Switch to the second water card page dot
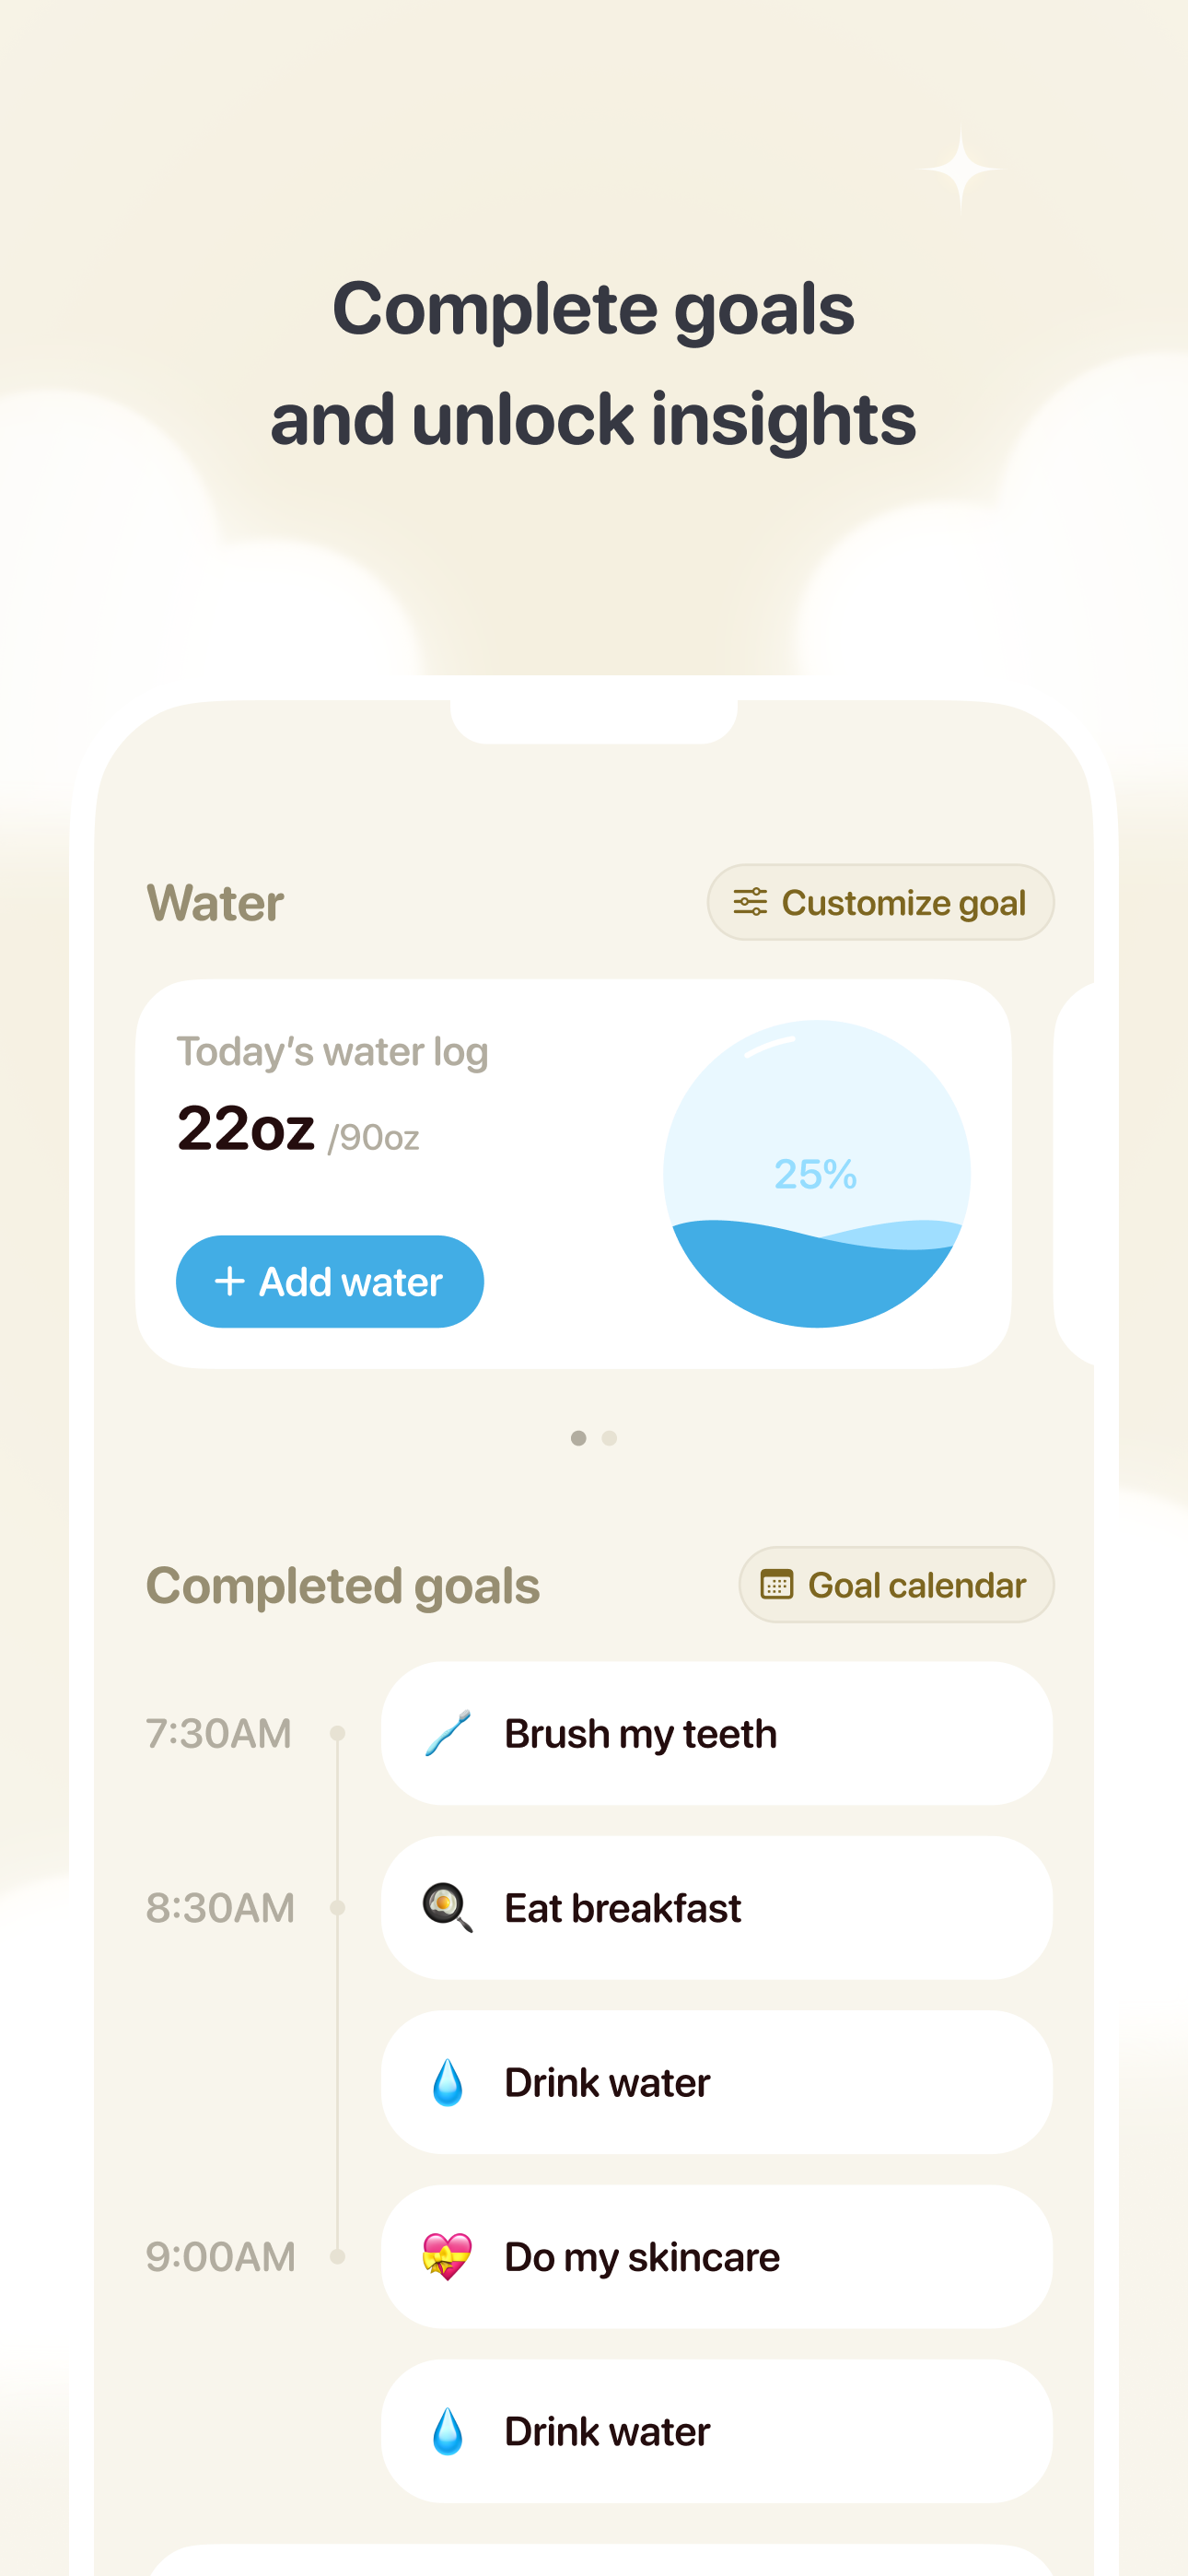This screenshot has width=1188, height=2576. [x=609, y=1438]
